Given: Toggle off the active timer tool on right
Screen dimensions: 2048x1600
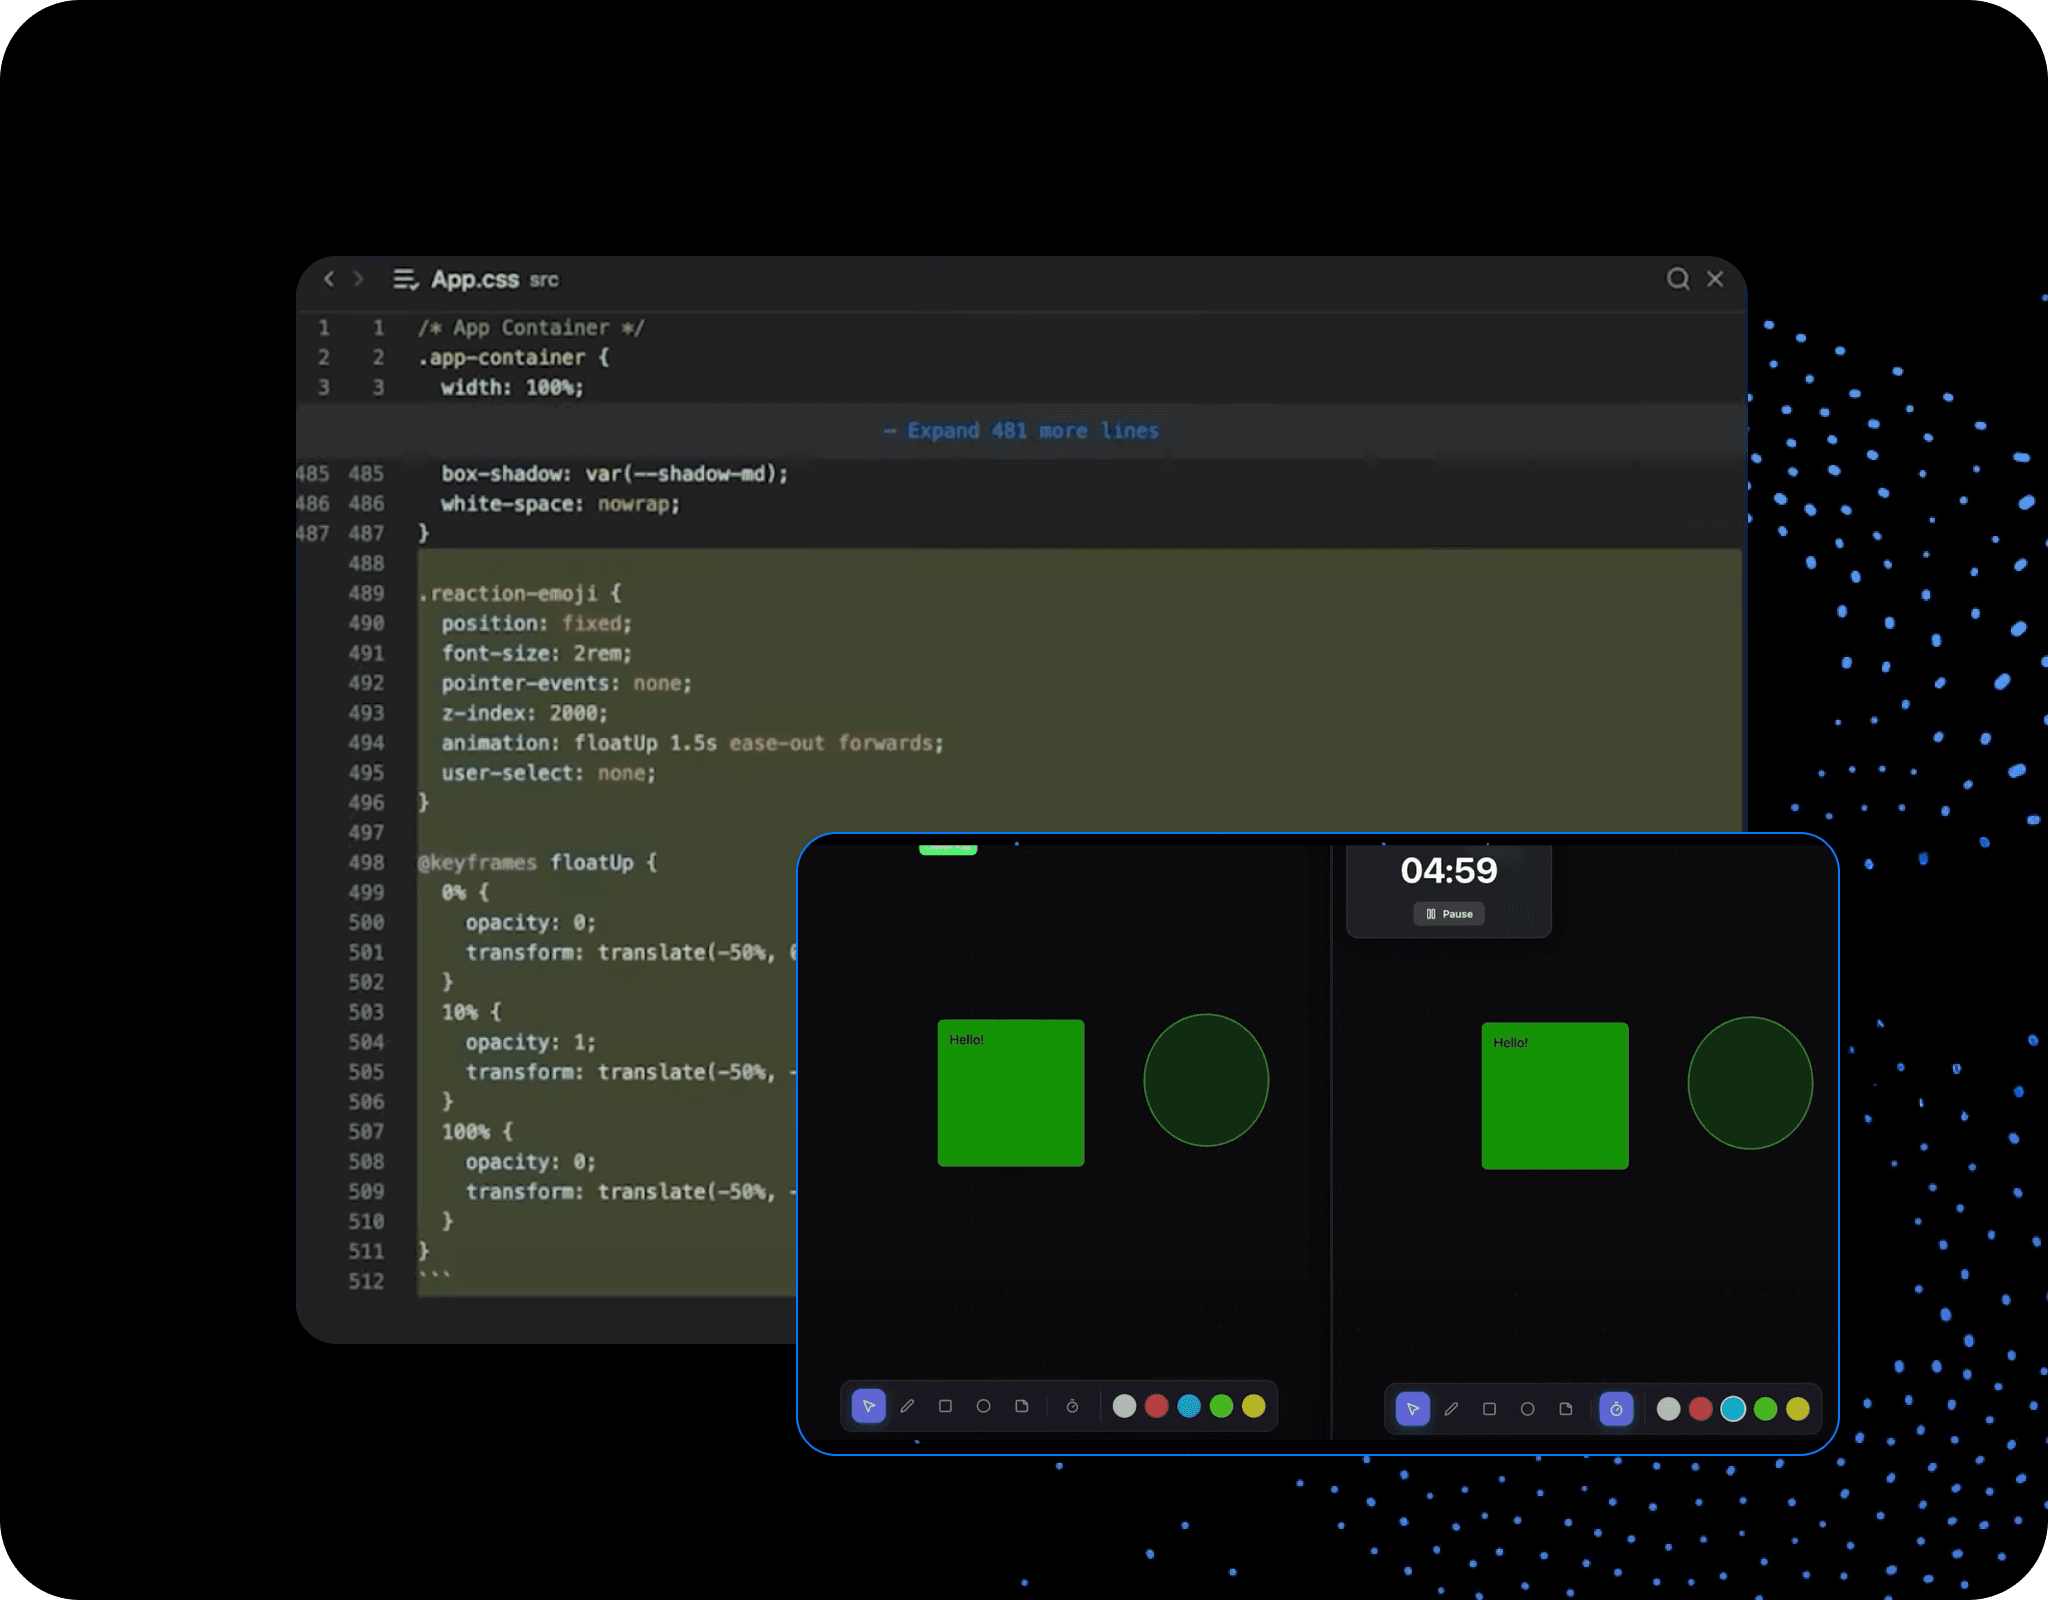Looking at the screenshot, I should click(1616, 1409).
